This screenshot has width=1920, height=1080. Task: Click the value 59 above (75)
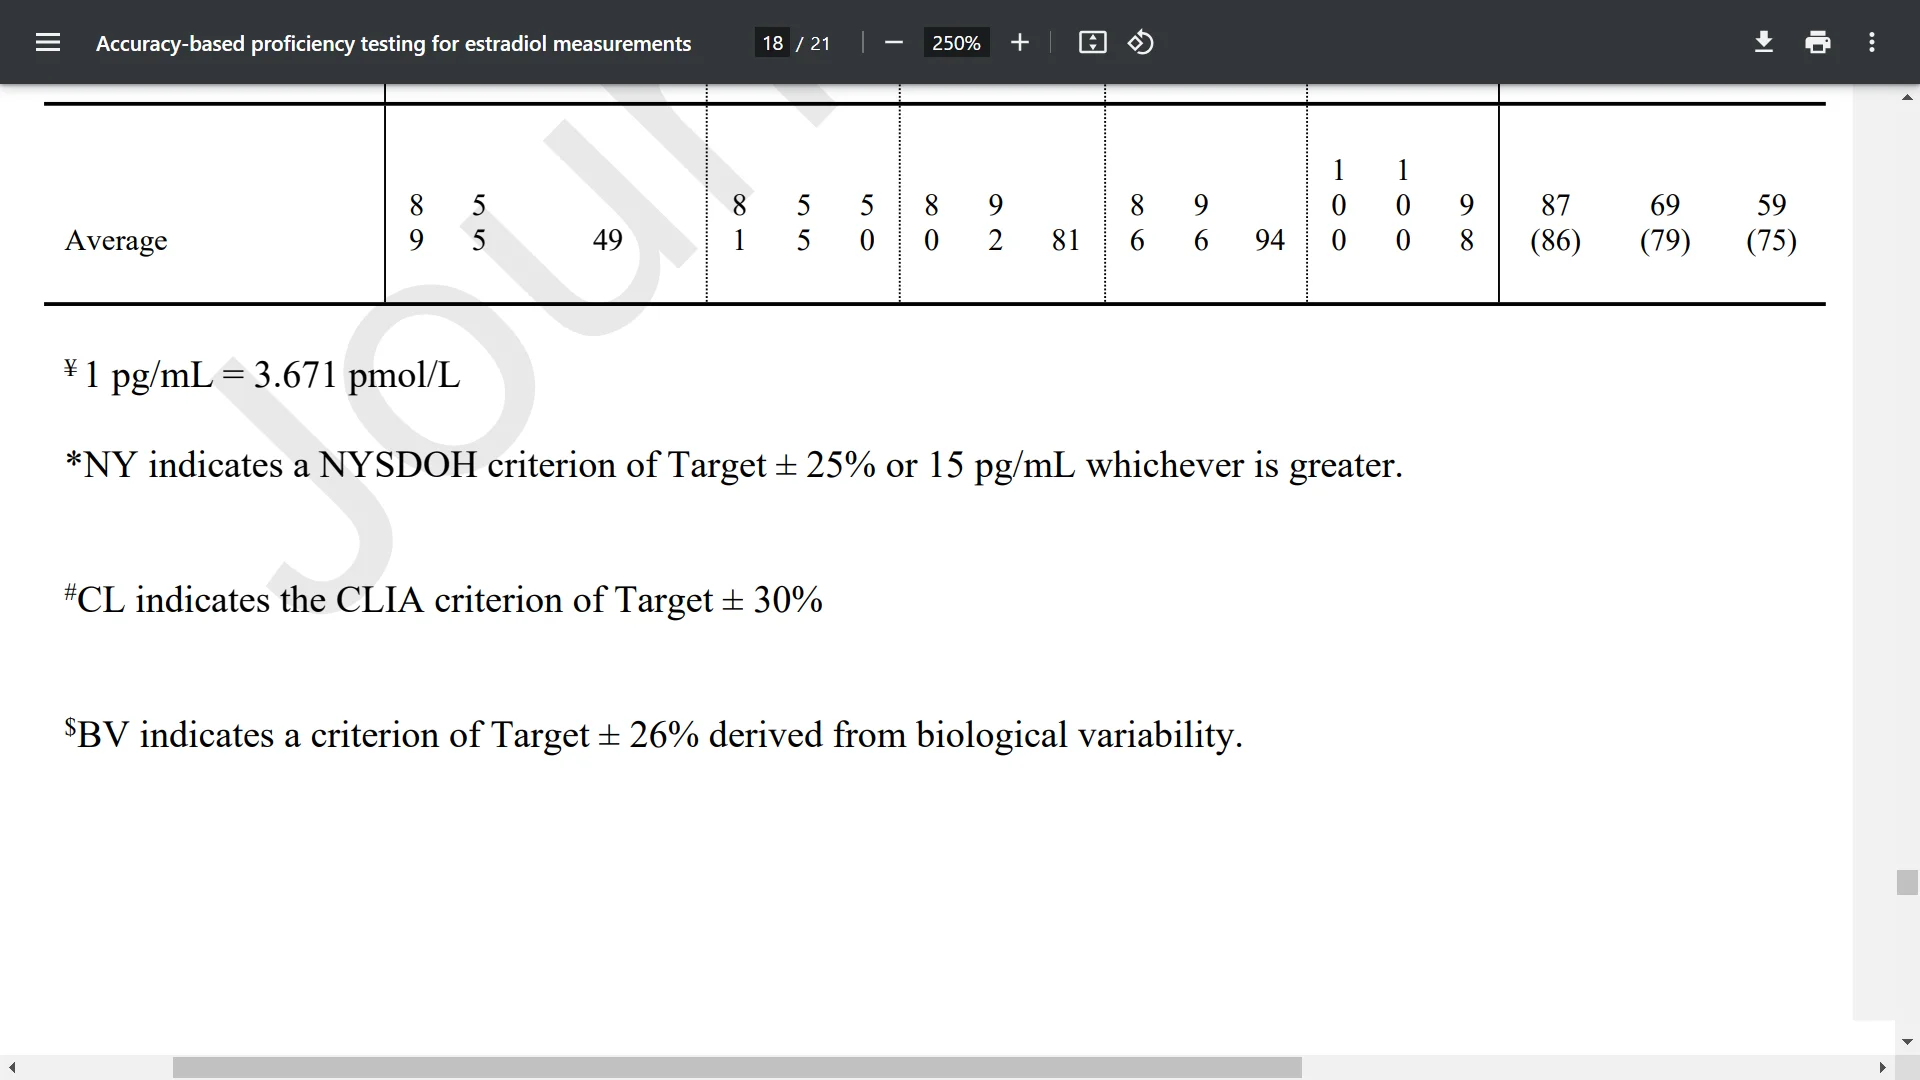[1771, 205]
